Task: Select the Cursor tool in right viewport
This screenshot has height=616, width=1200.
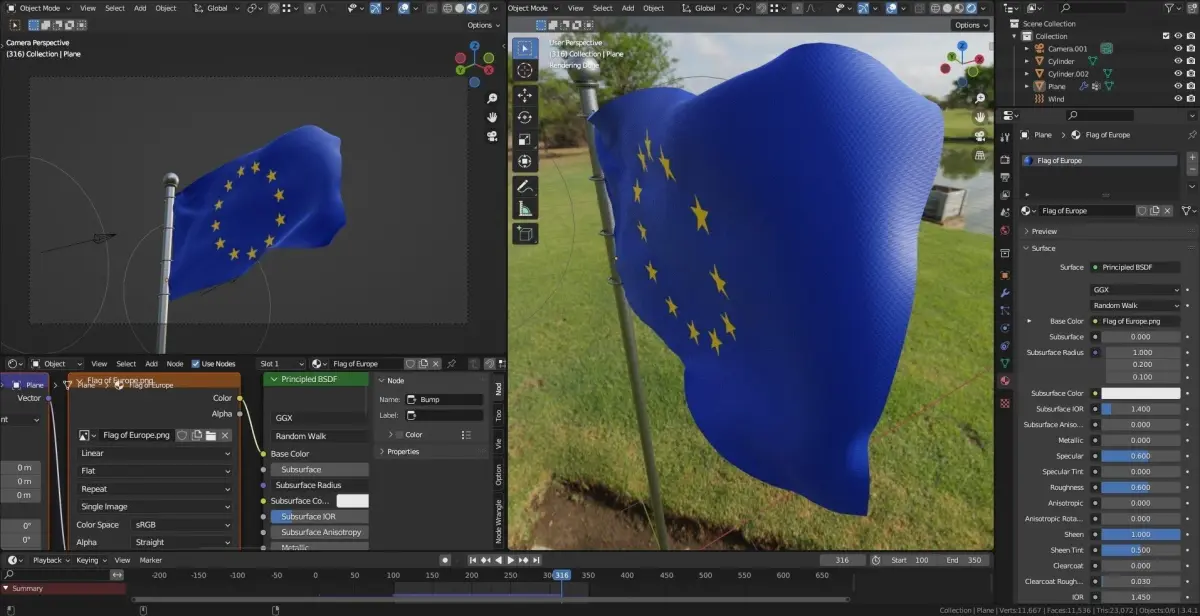Action: coord(525,70)
